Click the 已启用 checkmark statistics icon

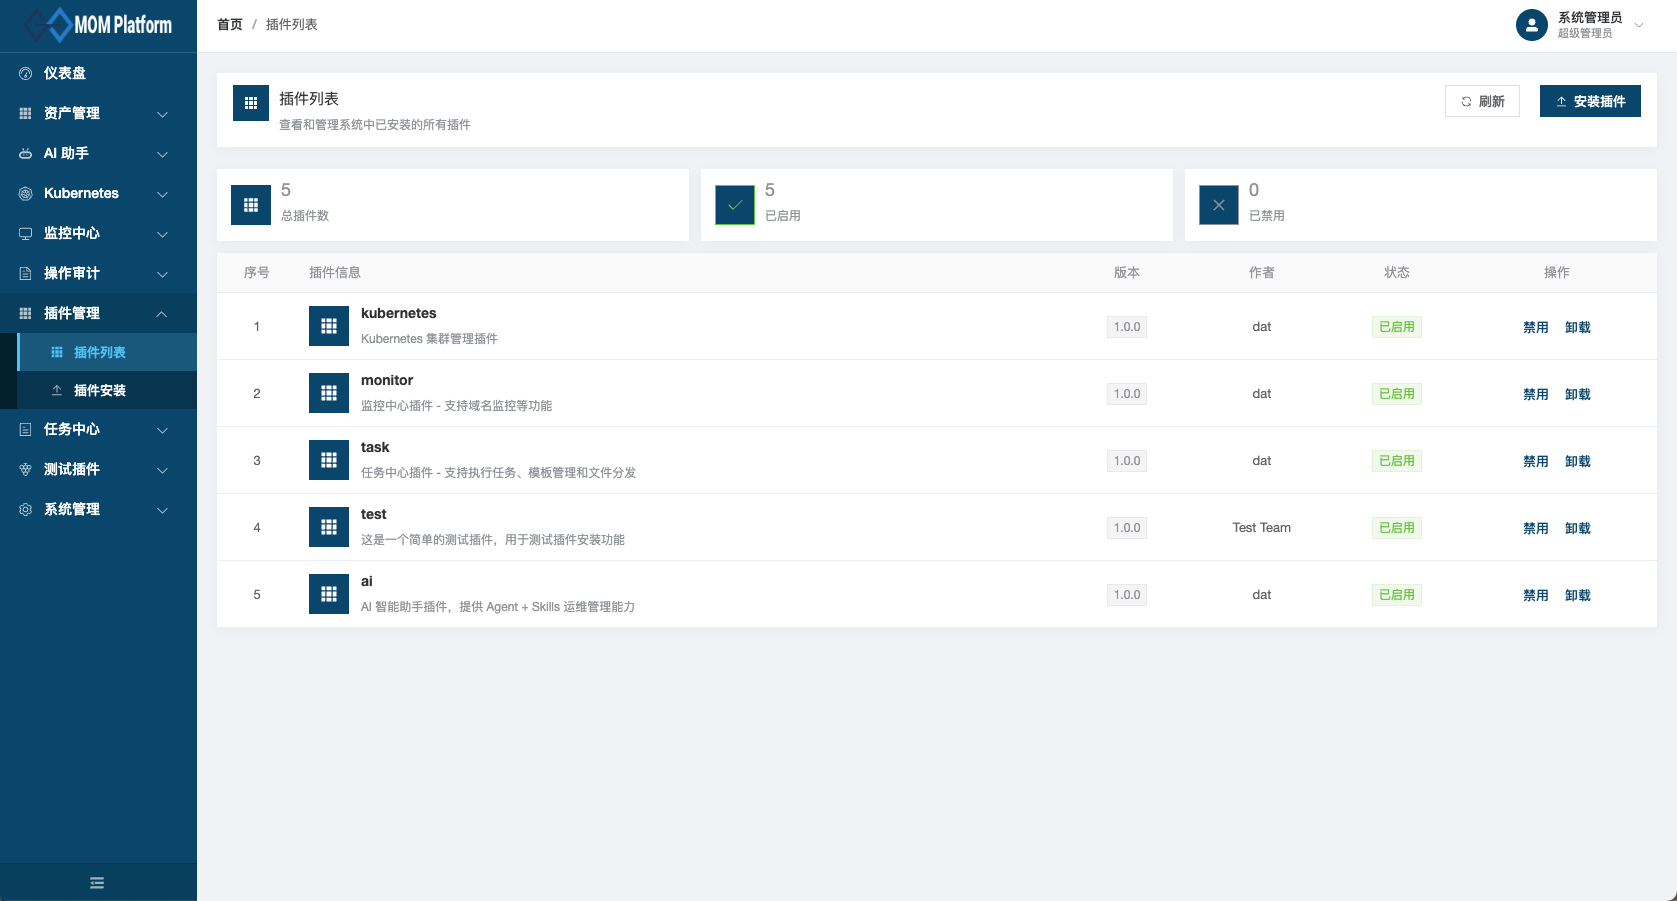coord(735,205)
